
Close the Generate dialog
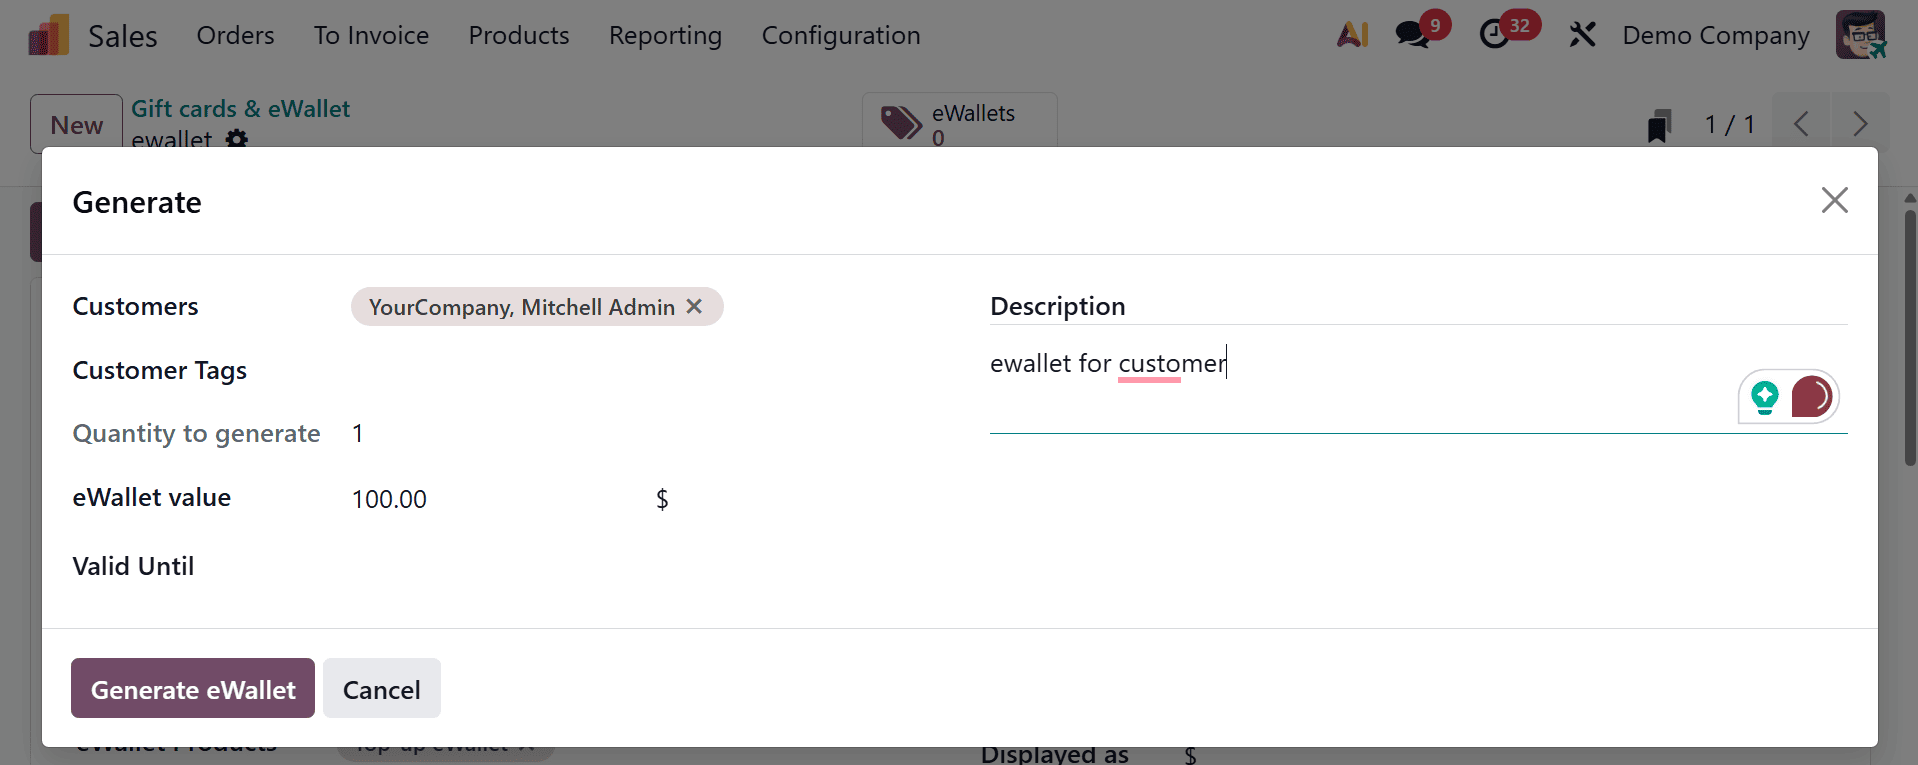[x=1834, y=201]
